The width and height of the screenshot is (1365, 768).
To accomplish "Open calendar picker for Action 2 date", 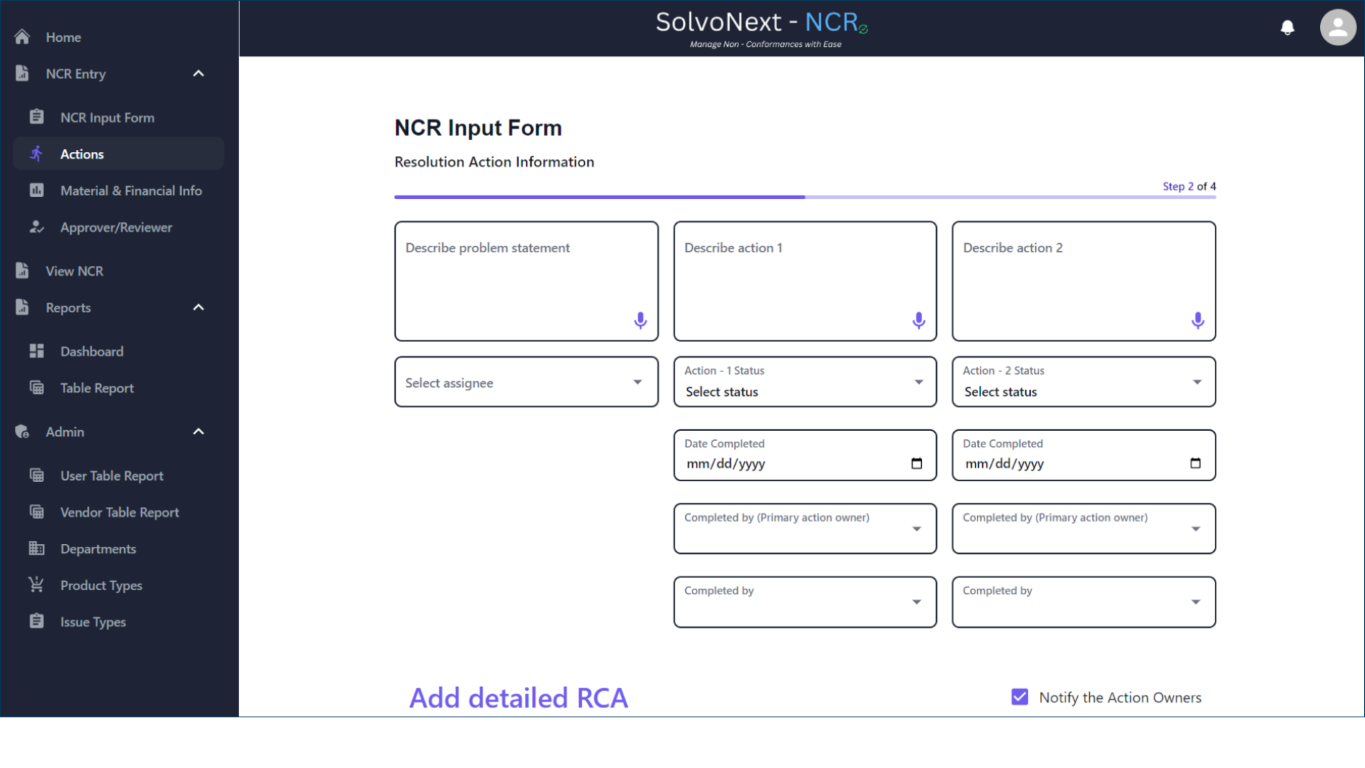I will coord(1195,464).
